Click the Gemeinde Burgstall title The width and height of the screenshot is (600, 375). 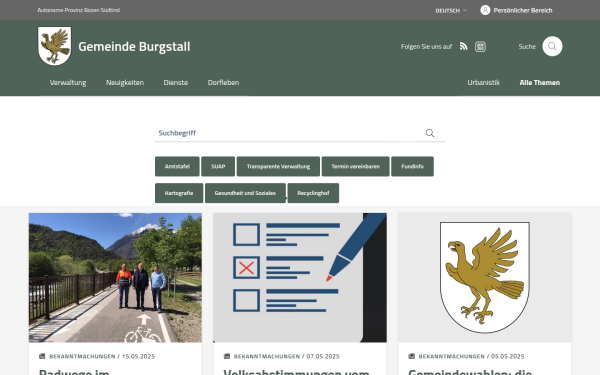coord(134,46)
